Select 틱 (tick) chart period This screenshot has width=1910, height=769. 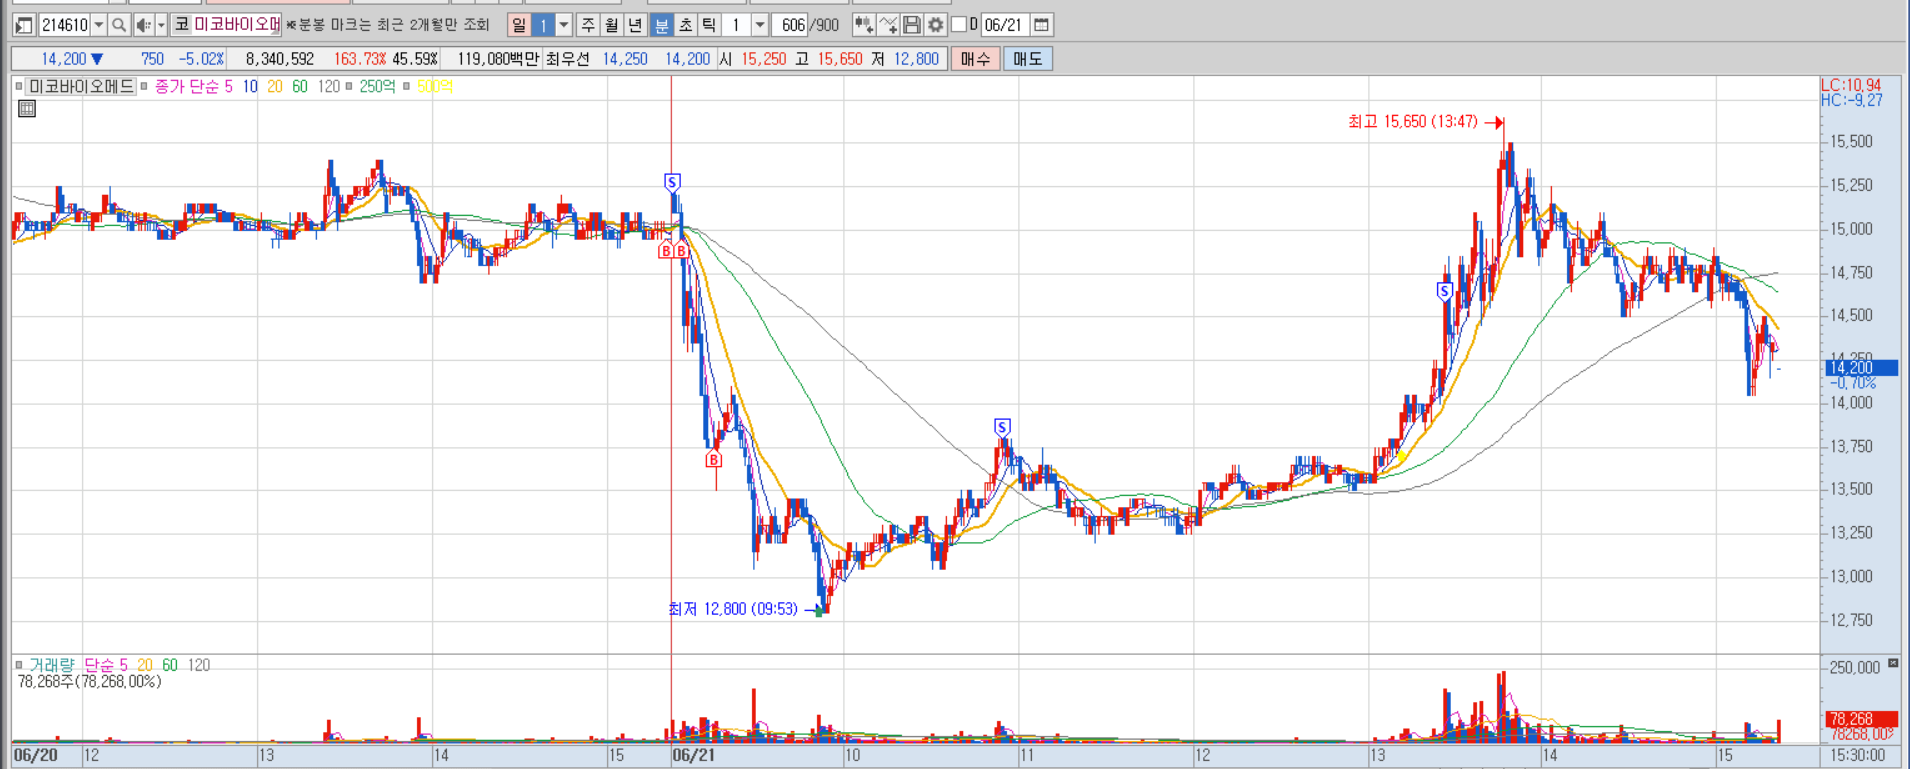pyautogui.click(x=708, y=25)
